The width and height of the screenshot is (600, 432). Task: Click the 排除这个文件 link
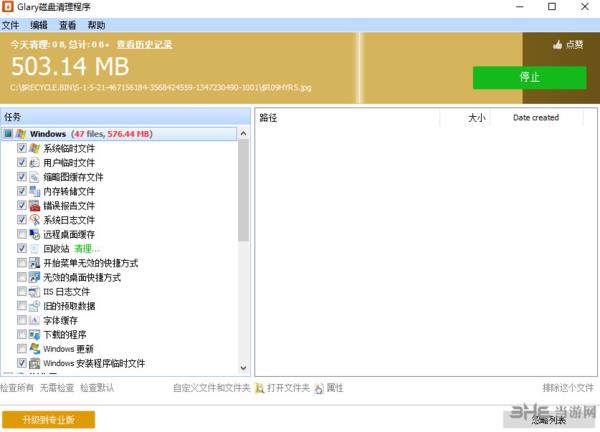point(568,388)
